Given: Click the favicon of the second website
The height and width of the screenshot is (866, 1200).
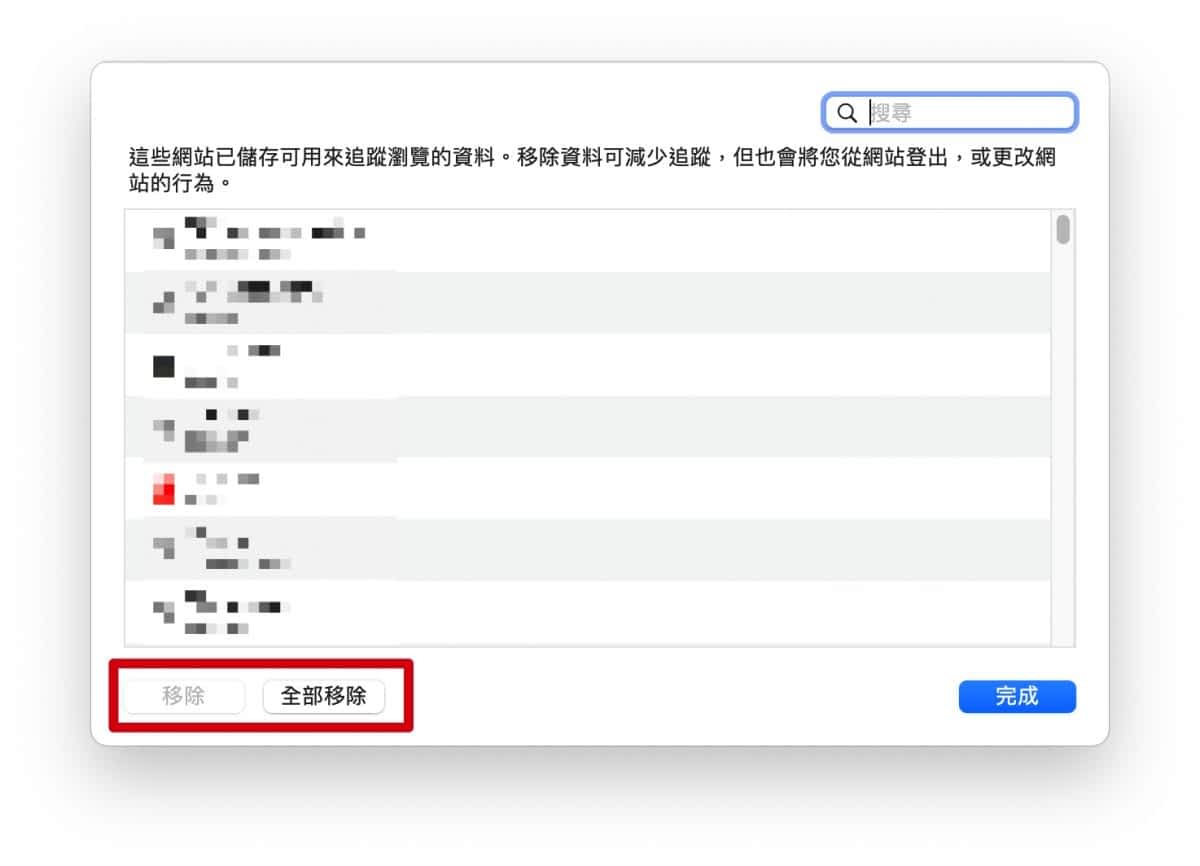Looking at the screenshot, I should (x=164, y=301).
